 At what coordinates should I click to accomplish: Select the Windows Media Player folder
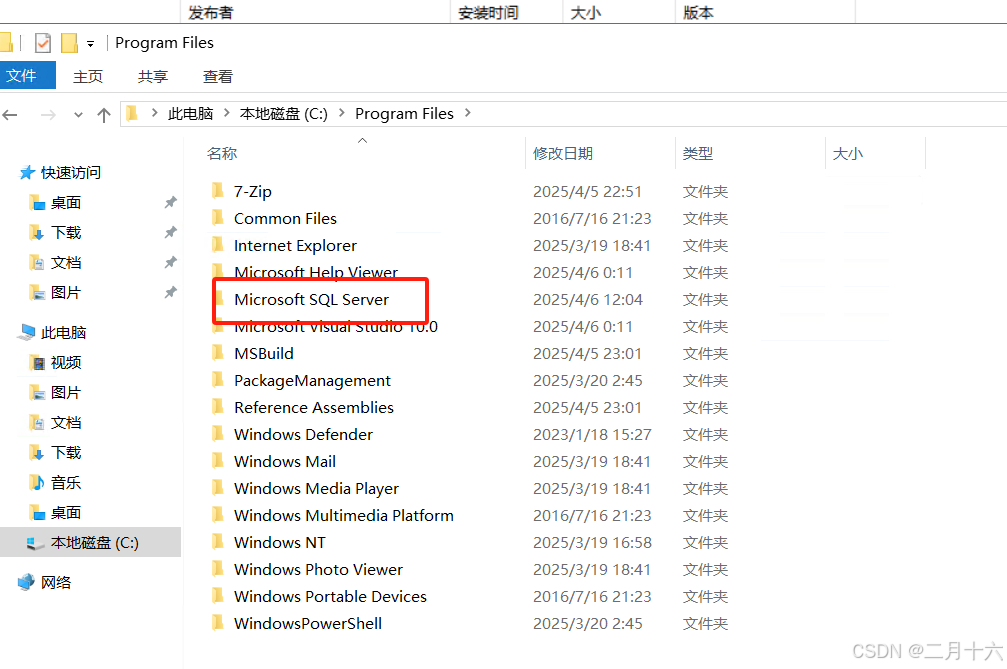click(316, 489)
